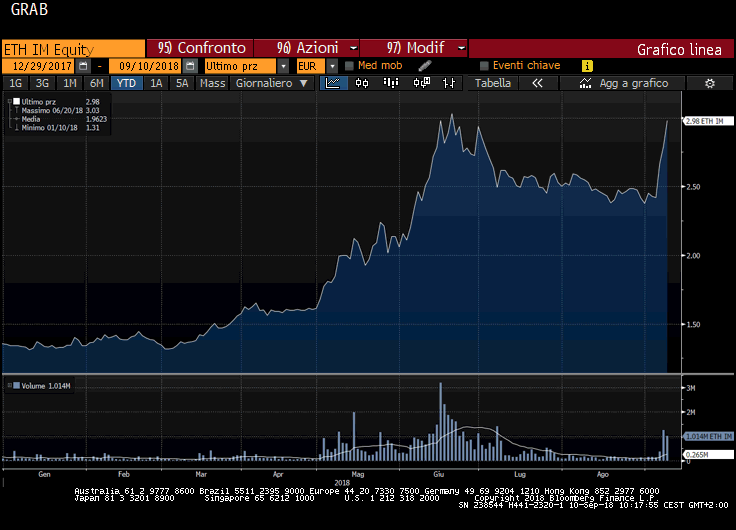This screenshot has width=736, height=530.
Task: Open end date calendar picker
Action: click(x=190, y=66)
